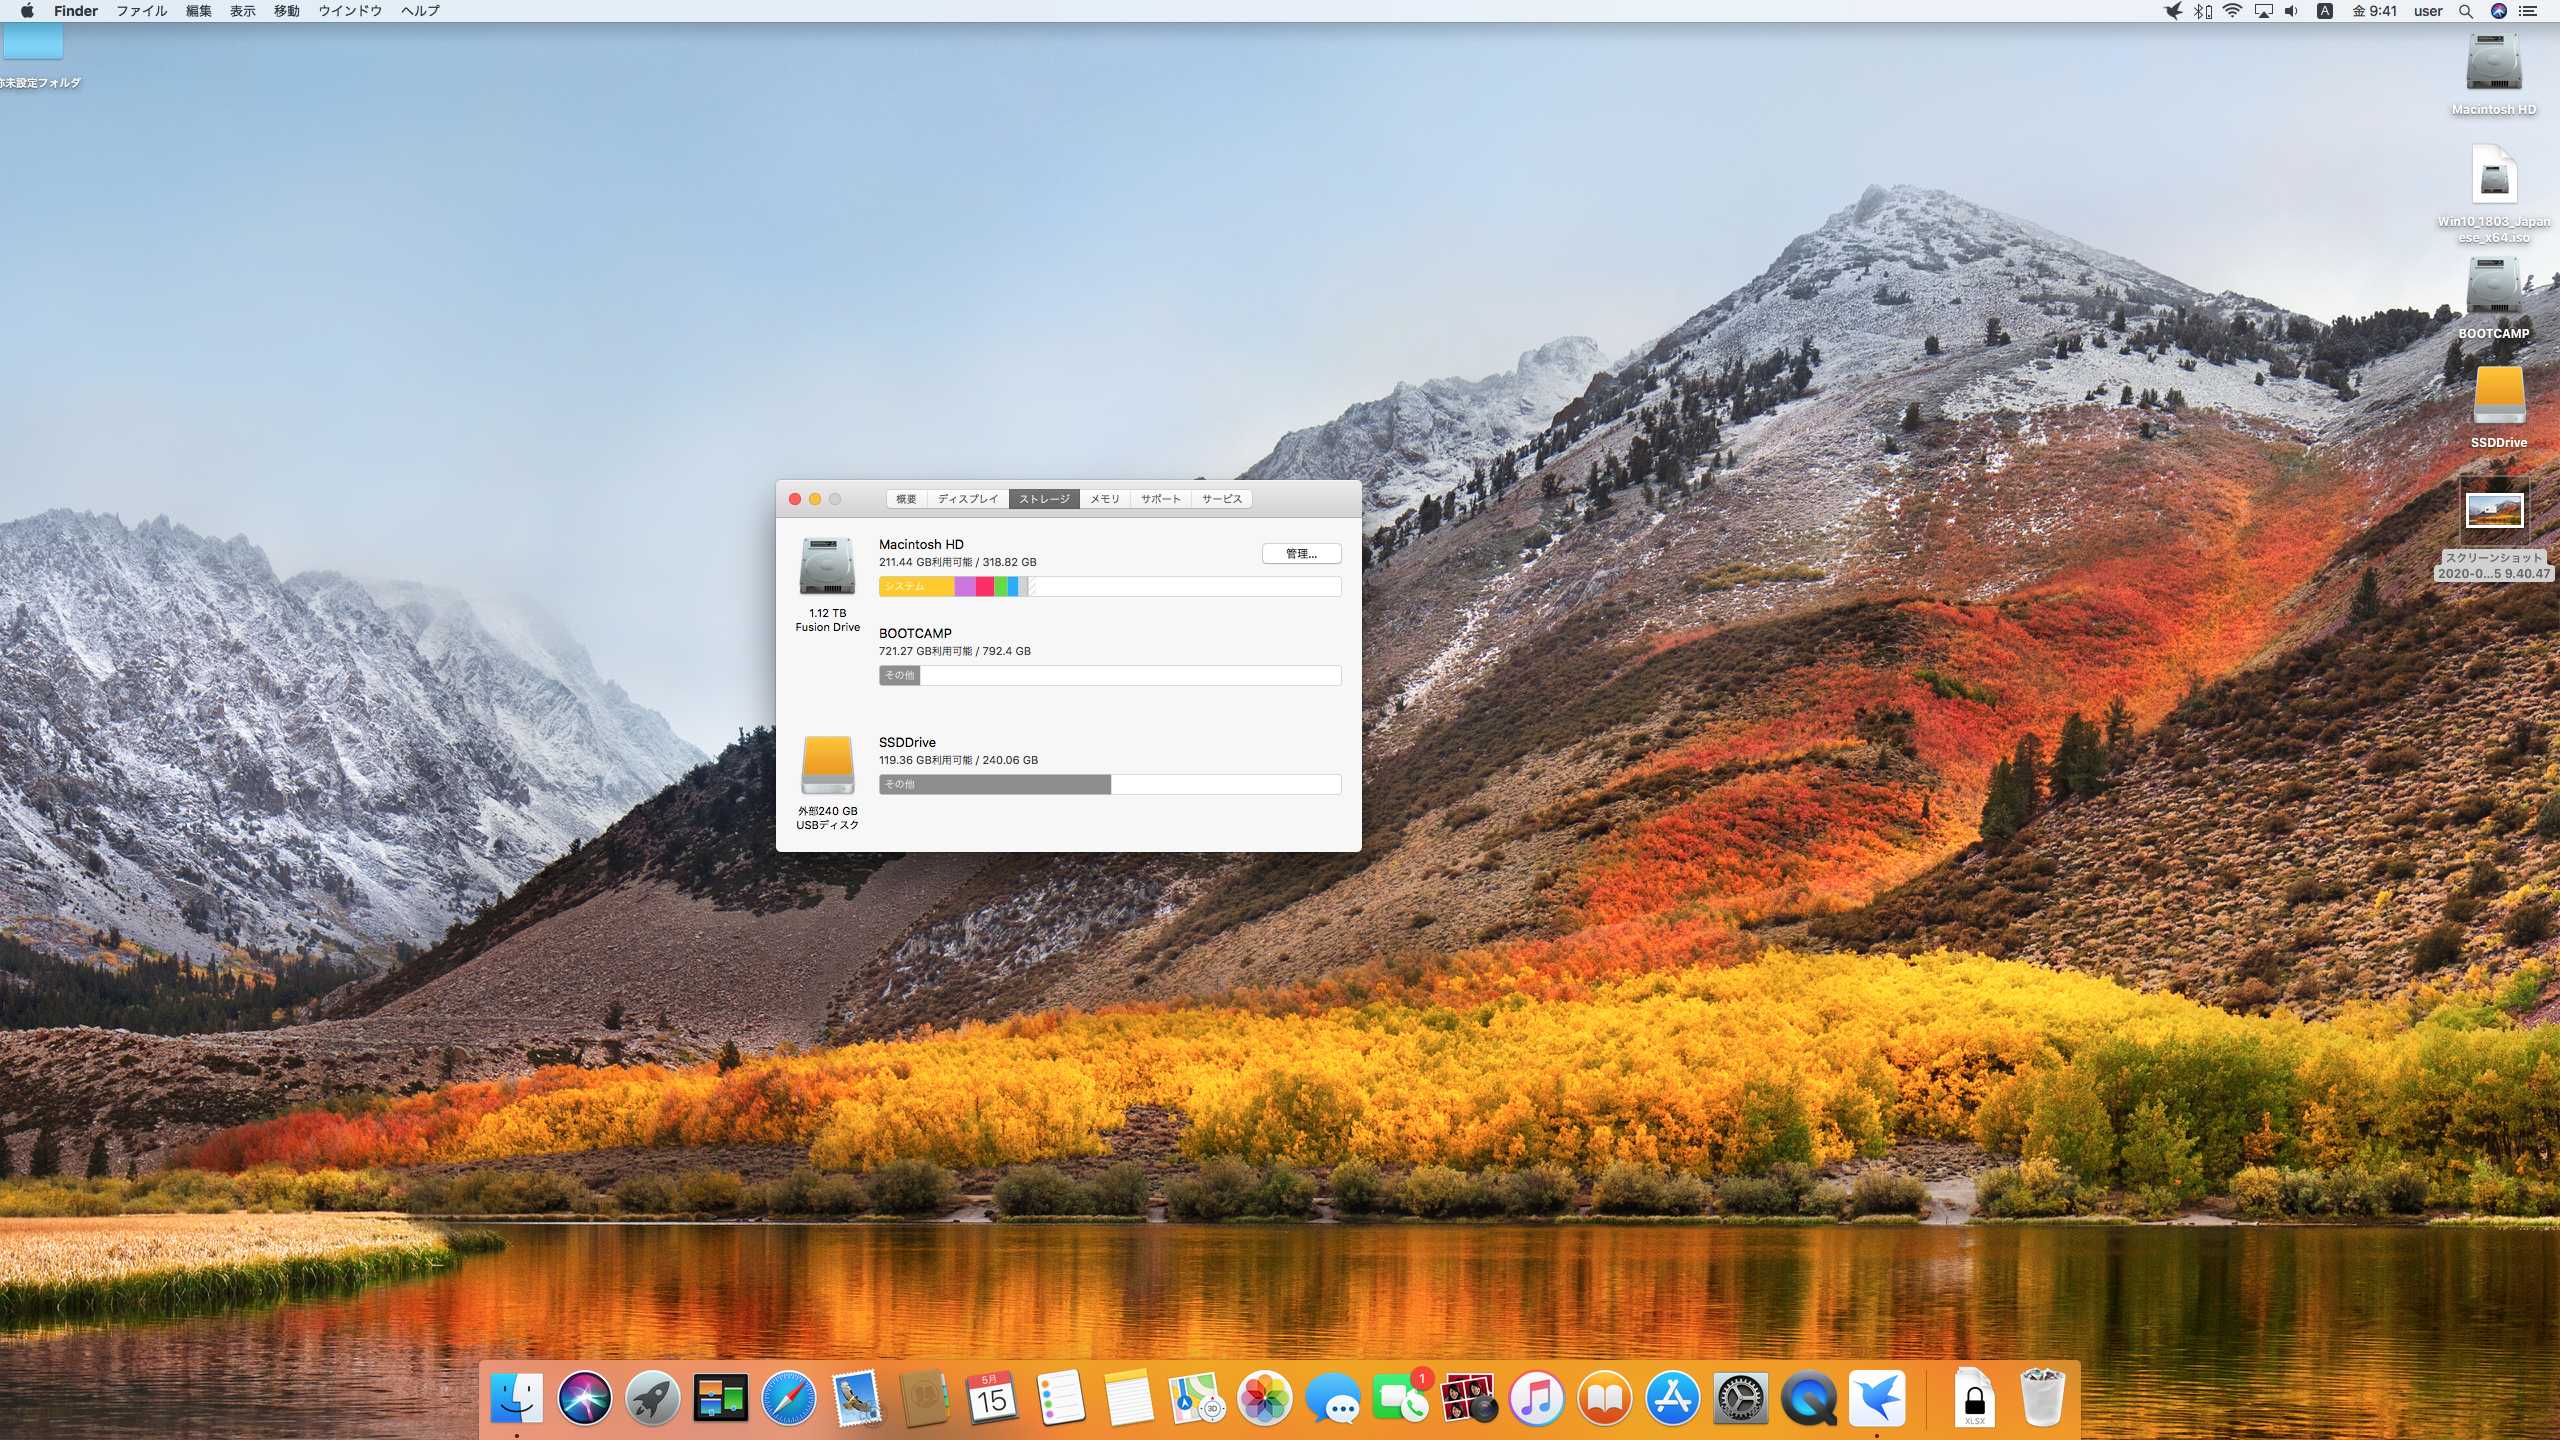Viewport: 2560px width, 1440px height.
Task: Click the Fusion Drive disk icon in window
Action: (x=827, y=567)
